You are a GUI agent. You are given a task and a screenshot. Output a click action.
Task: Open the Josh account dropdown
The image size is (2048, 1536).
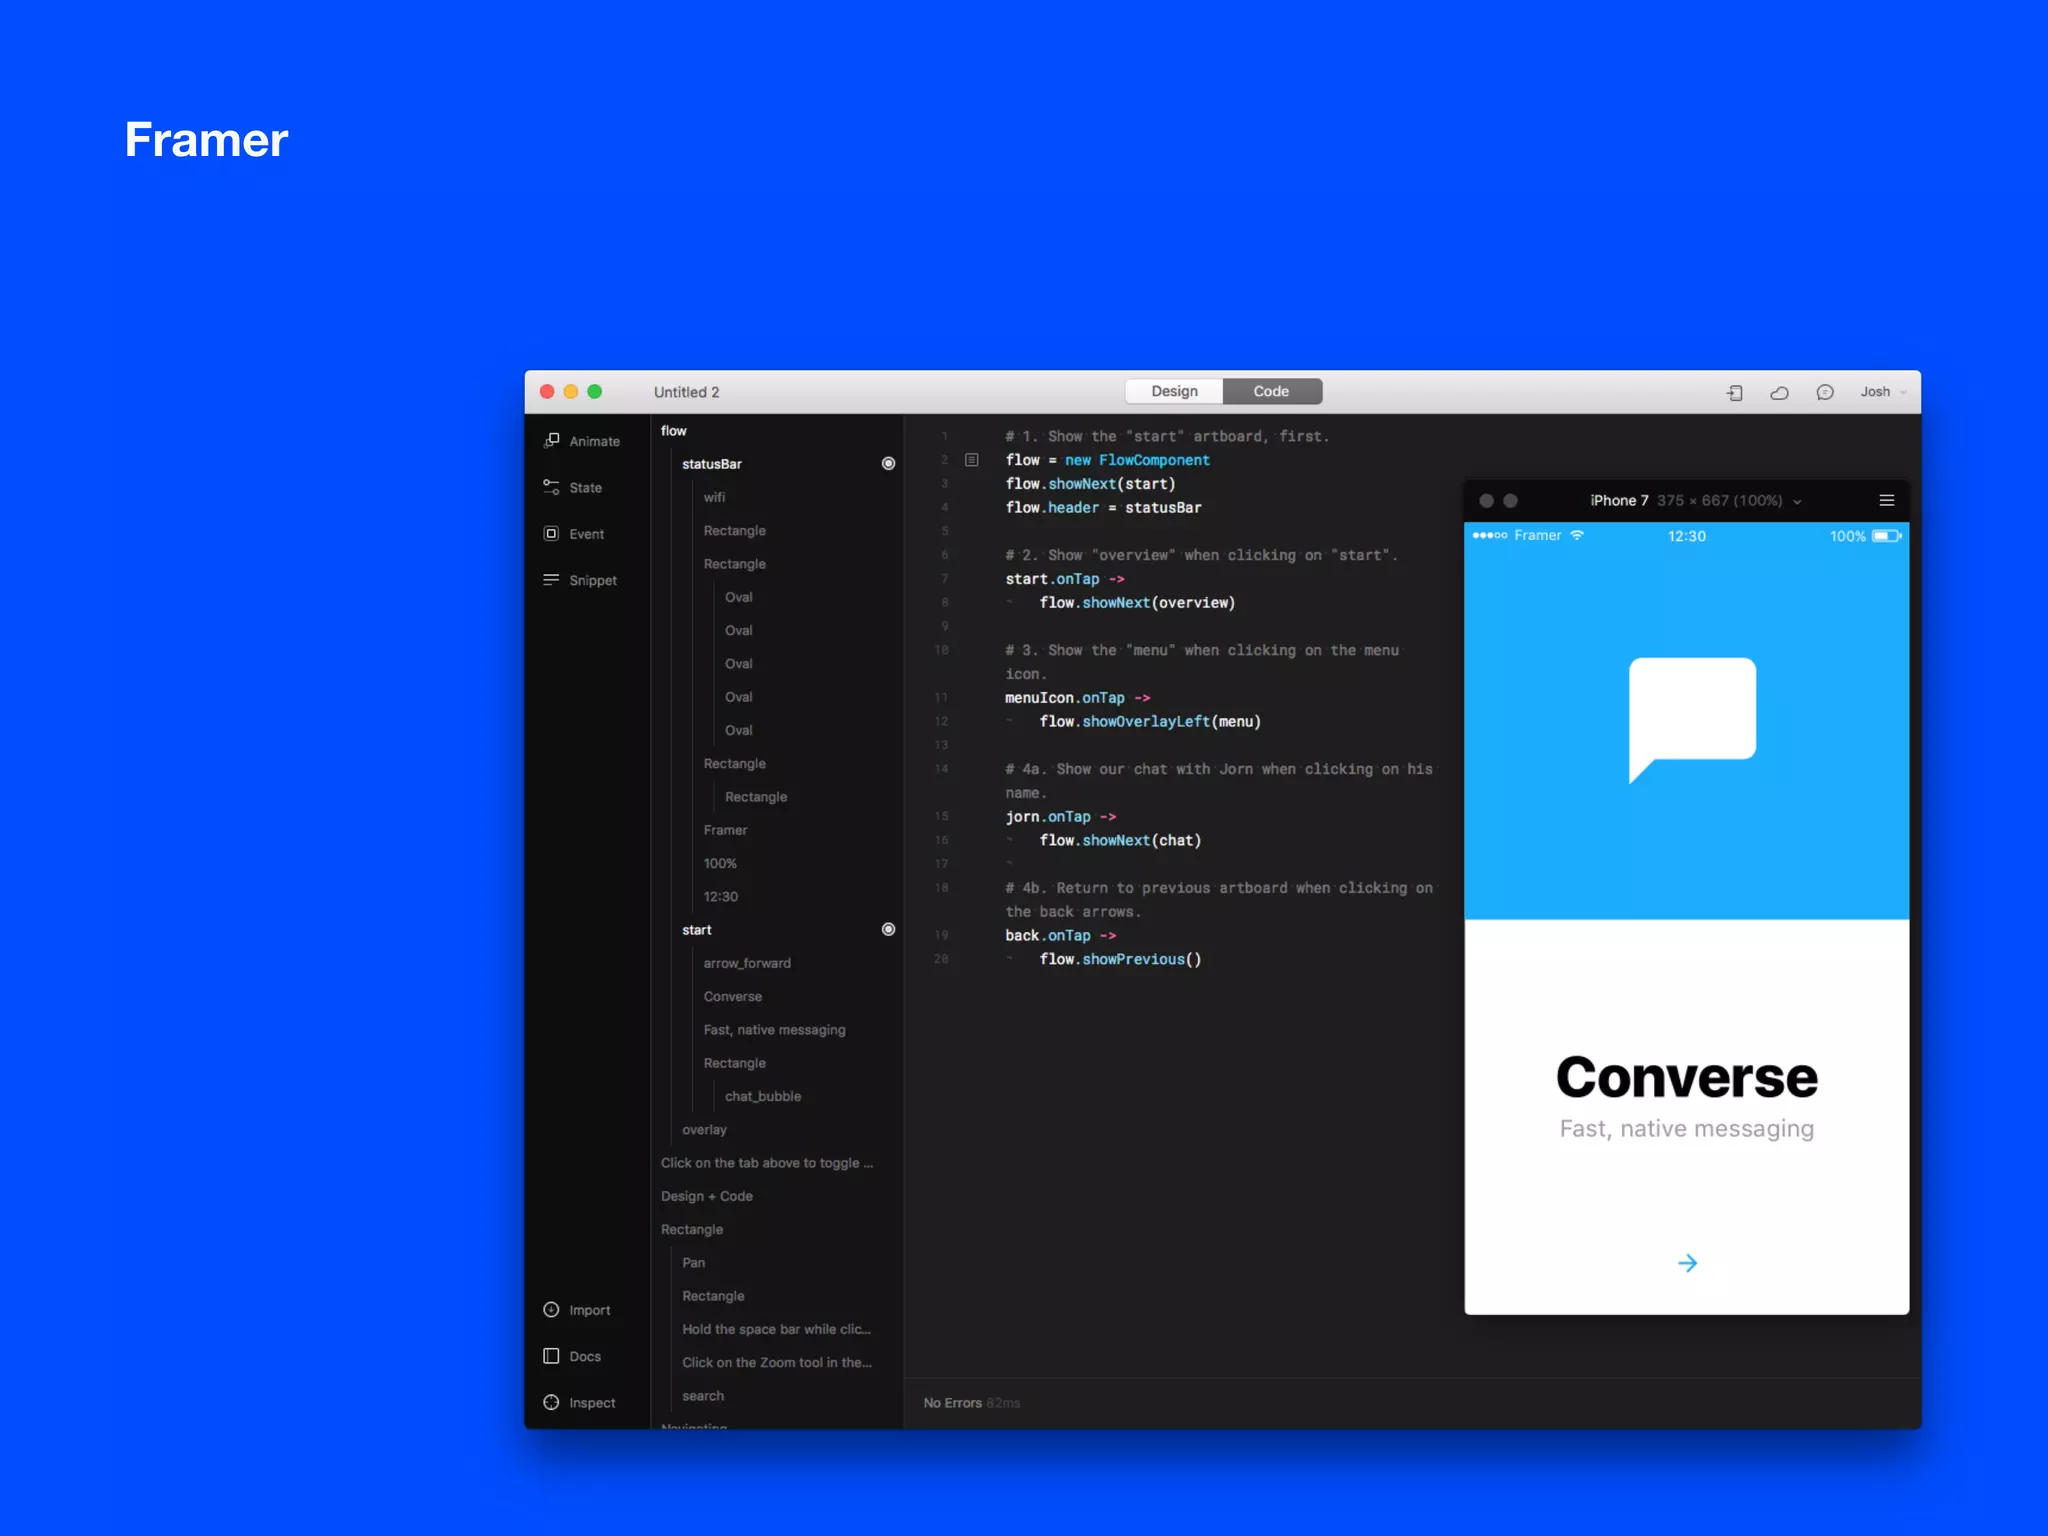(x=1883, y=392)
